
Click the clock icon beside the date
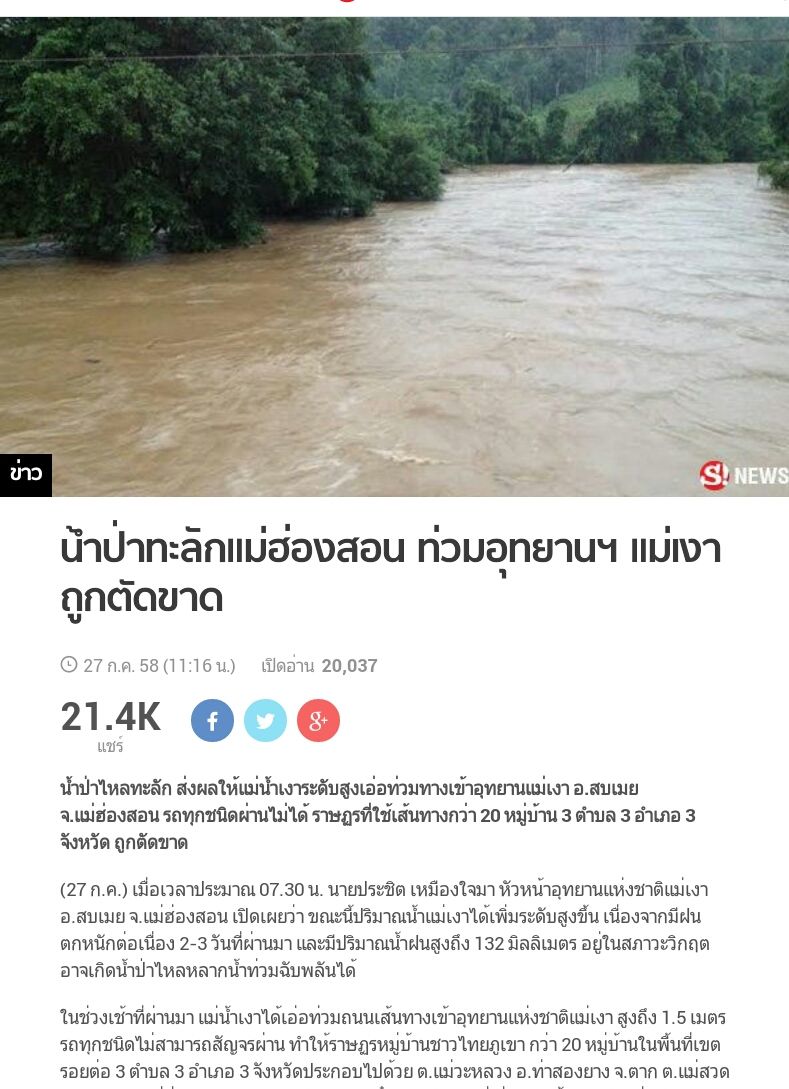click(x=69, y=665)
